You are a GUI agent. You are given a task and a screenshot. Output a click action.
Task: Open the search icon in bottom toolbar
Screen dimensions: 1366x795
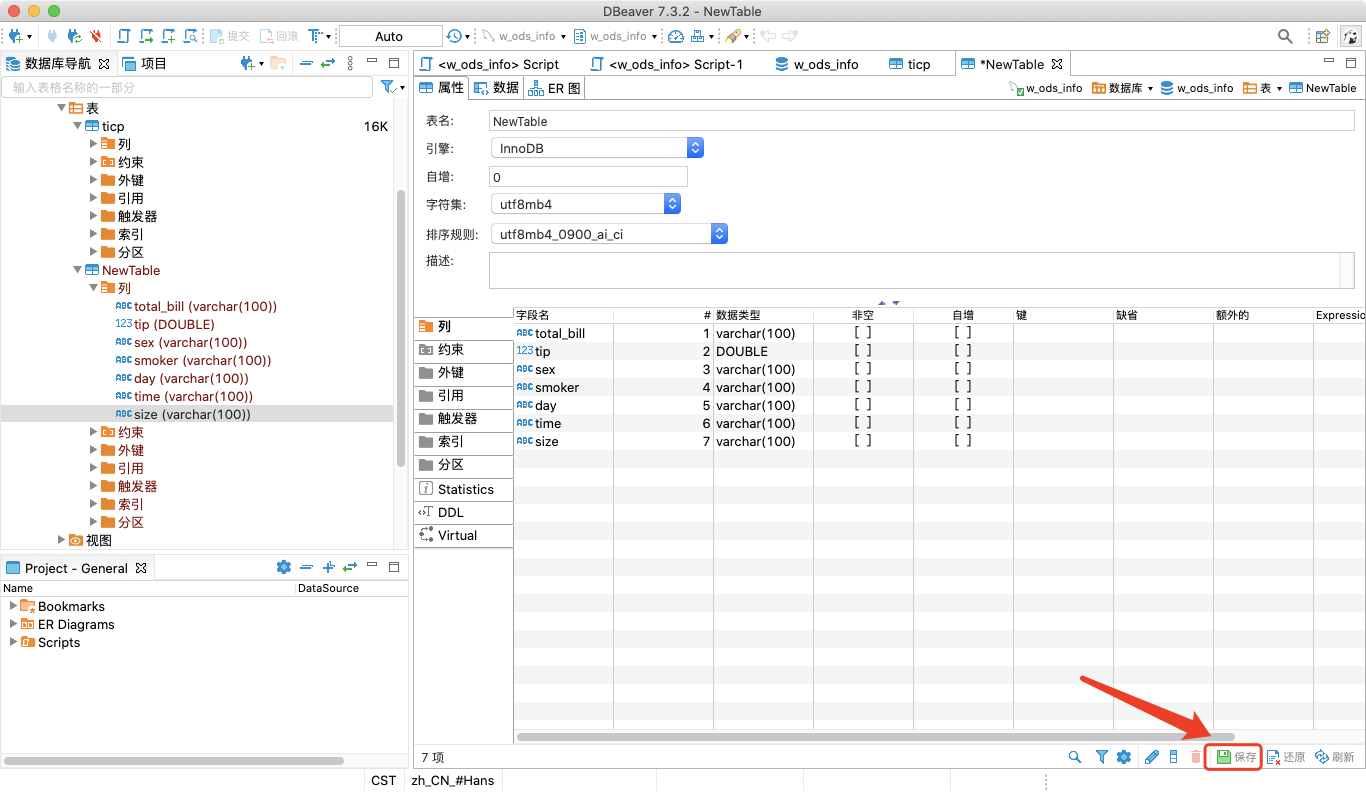(1075, 757)
